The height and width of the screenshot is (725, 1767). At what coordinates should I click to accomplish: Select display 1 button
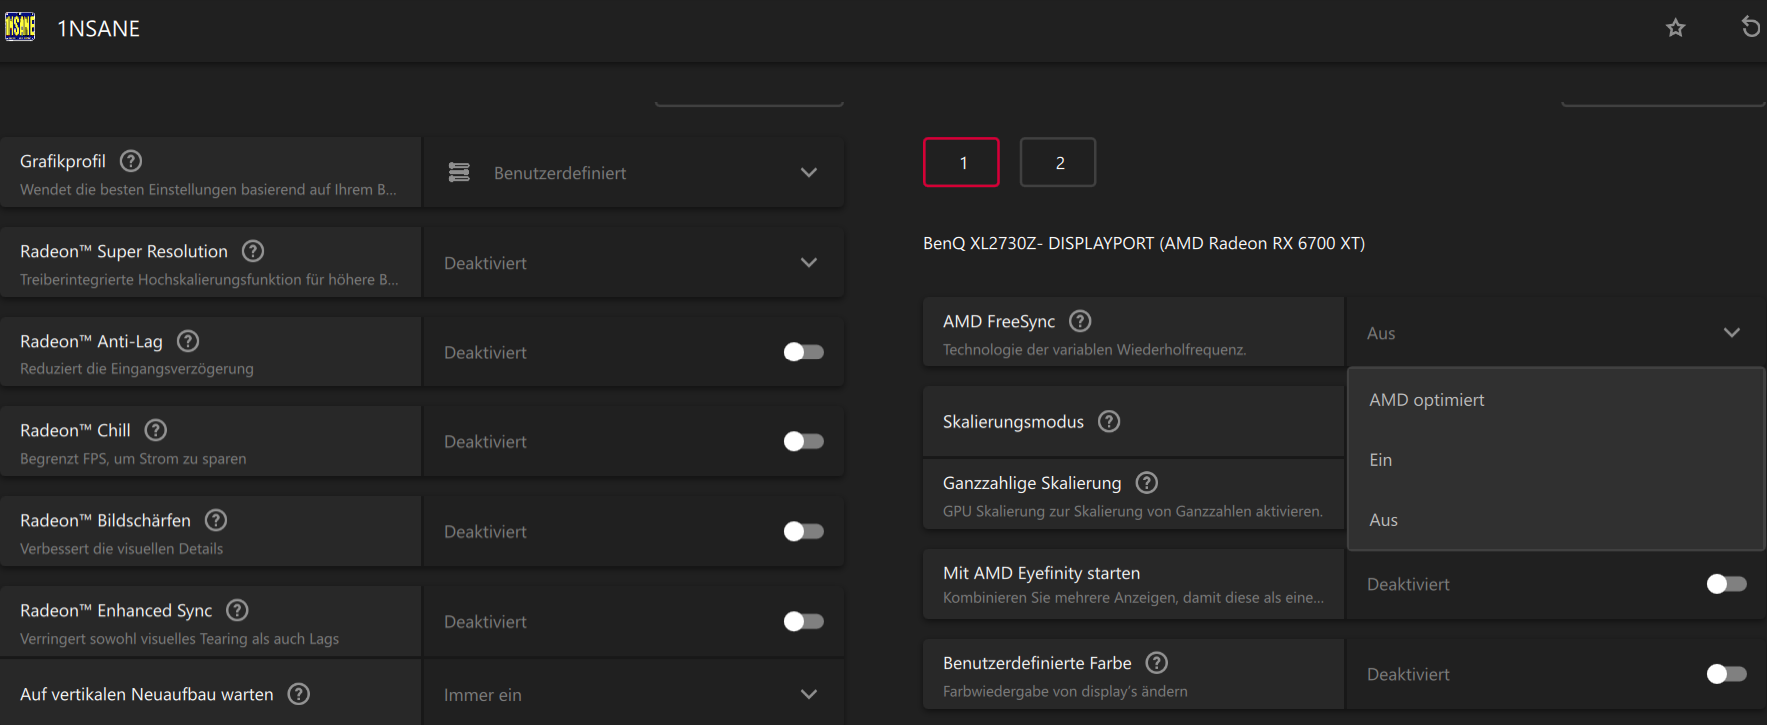(x=961, y=162)
